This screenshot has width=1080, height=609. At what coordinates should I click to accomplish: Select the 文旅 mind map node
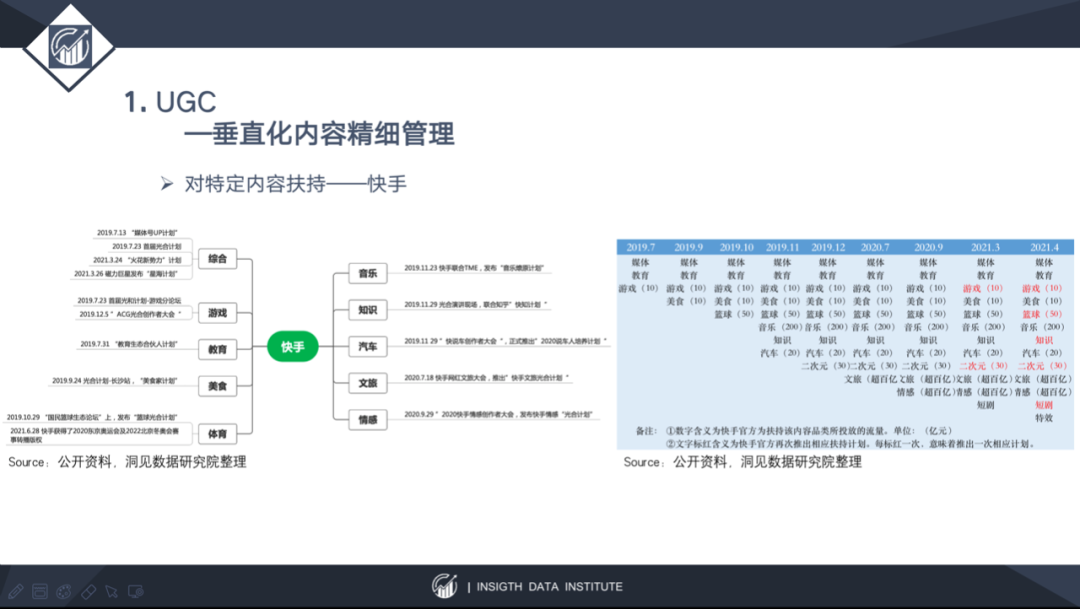click(x=368, y=382)
